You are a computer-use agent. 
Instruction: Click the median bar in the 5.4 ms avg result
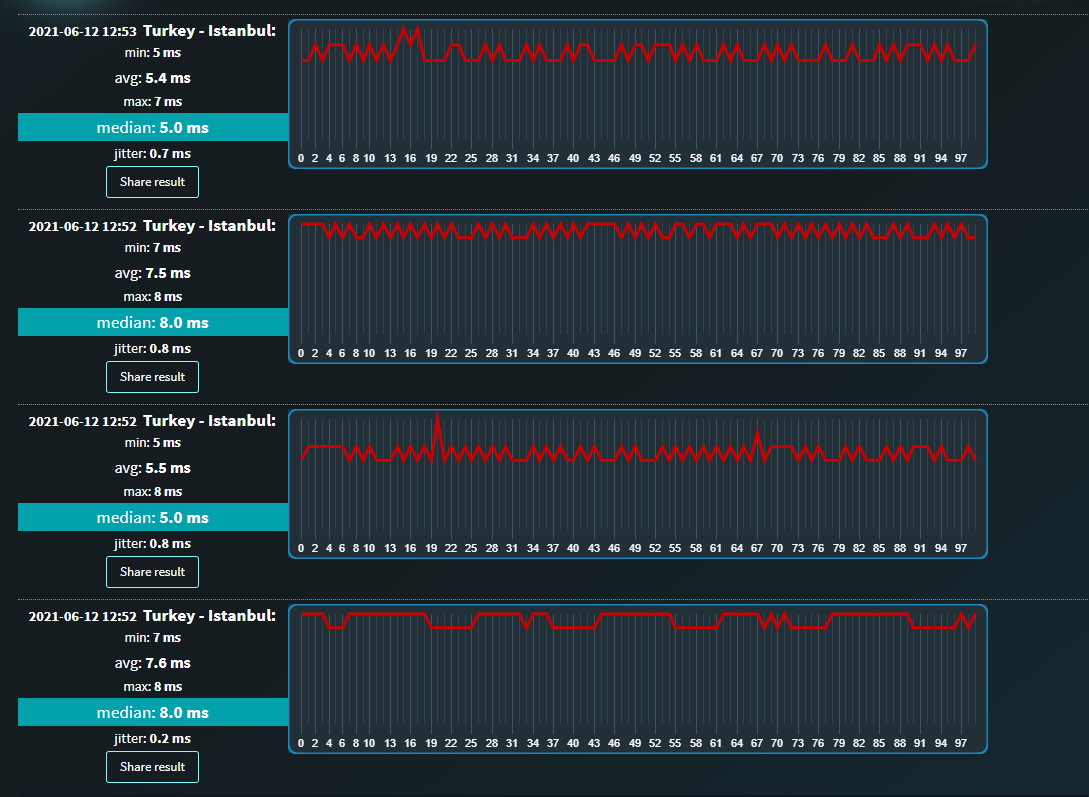(153, 128)
